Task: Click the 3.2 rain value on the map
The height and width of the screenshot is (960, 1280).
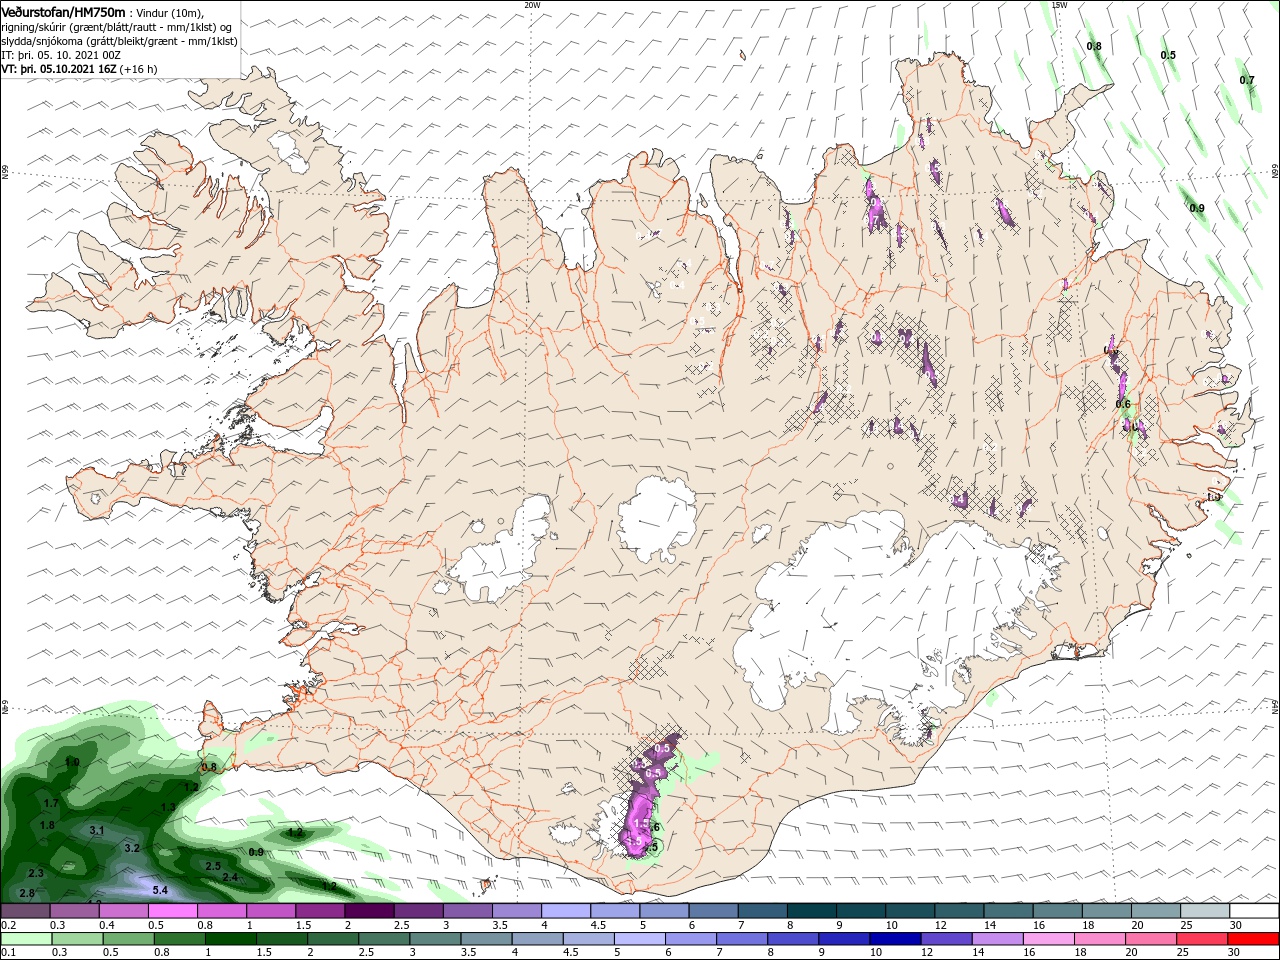Action: pyautogui.click(x=131, y=848)
